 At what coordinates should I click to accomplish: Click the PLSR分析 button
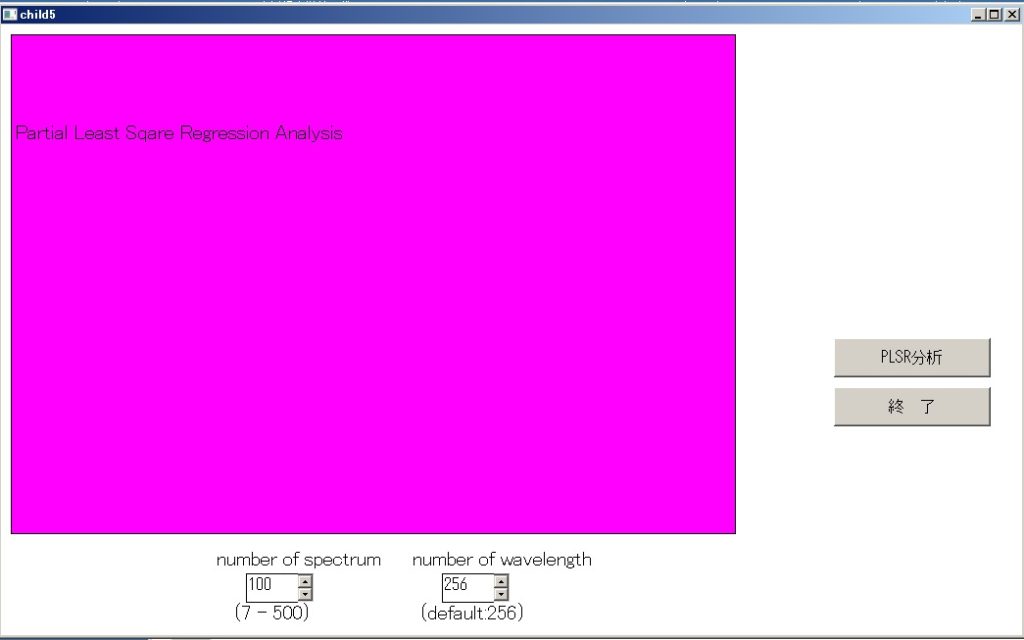coord(911,358)
